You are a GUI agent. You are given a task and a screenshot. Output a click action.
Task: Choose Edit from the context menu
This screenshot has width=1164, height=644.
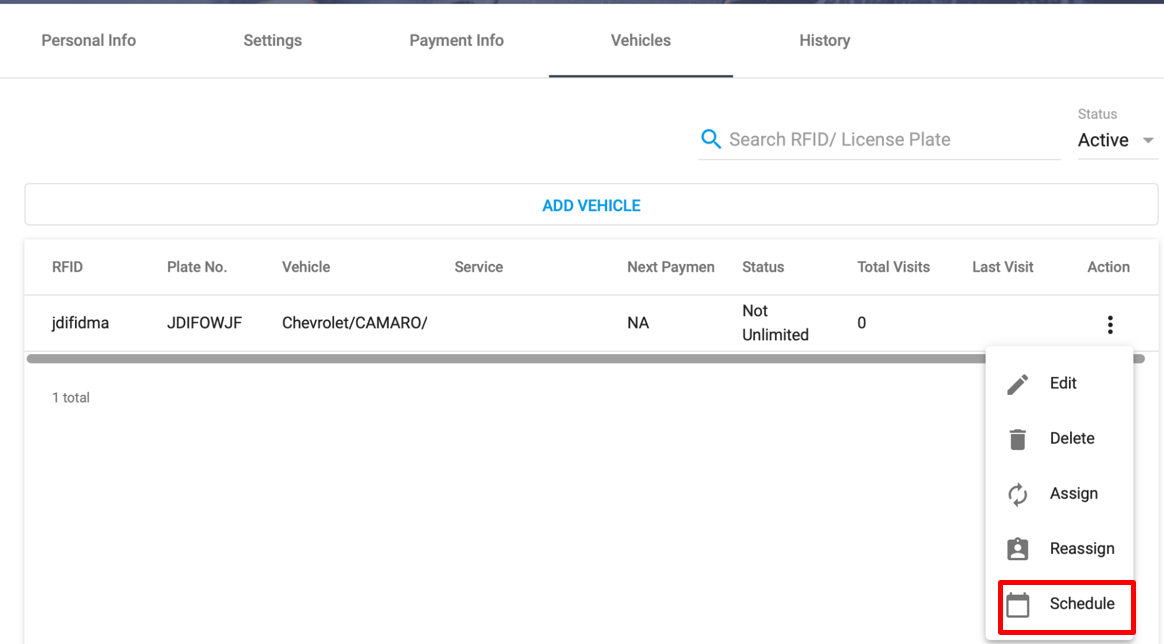tap(1063, 383)
